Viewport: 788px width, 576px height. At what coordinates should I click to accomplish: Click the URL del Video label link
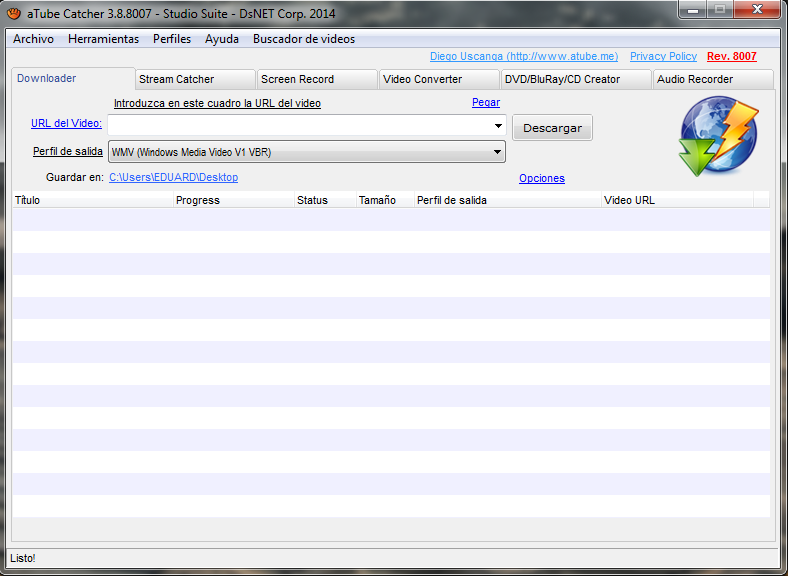[x=66, y=123]
